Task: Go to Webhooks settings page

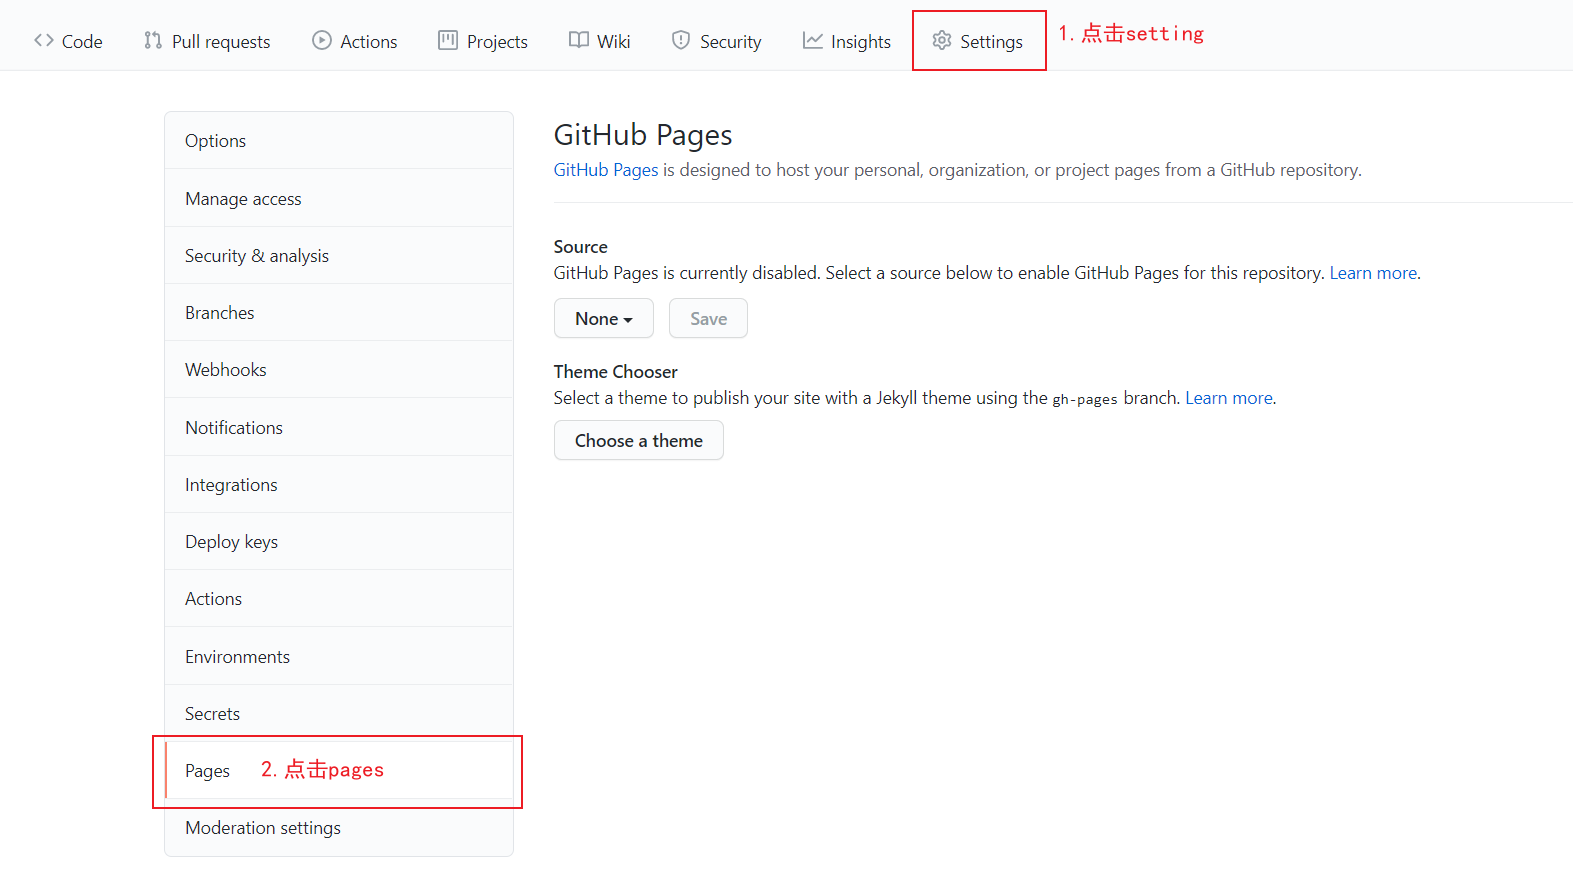Action: pyautogui.click(x=339, y=370)
